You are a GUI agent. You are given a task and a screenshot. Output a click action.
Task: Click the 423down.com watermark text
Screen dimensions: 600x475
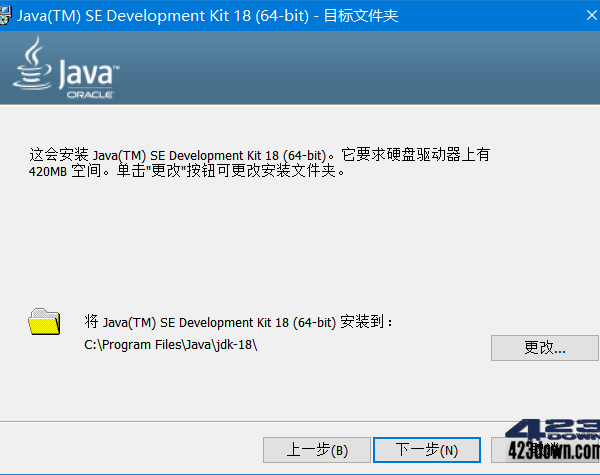552,451
